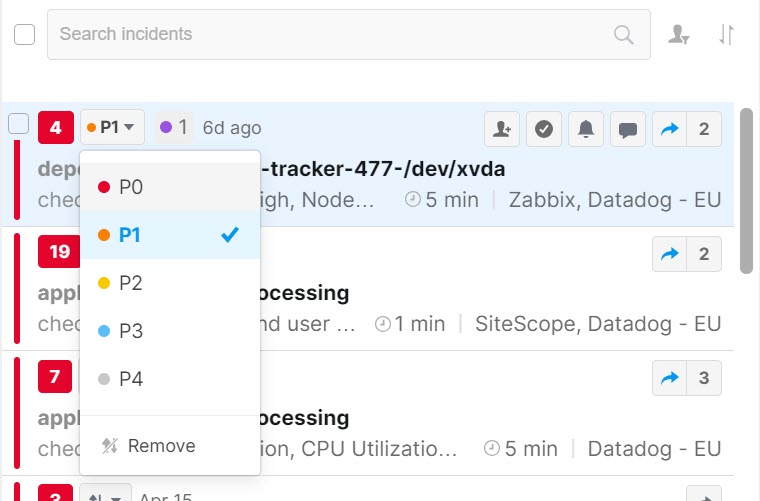This screenshot has width=760, height=501.
Task: Click the search magnifier icon
Action: click(624, 35)
